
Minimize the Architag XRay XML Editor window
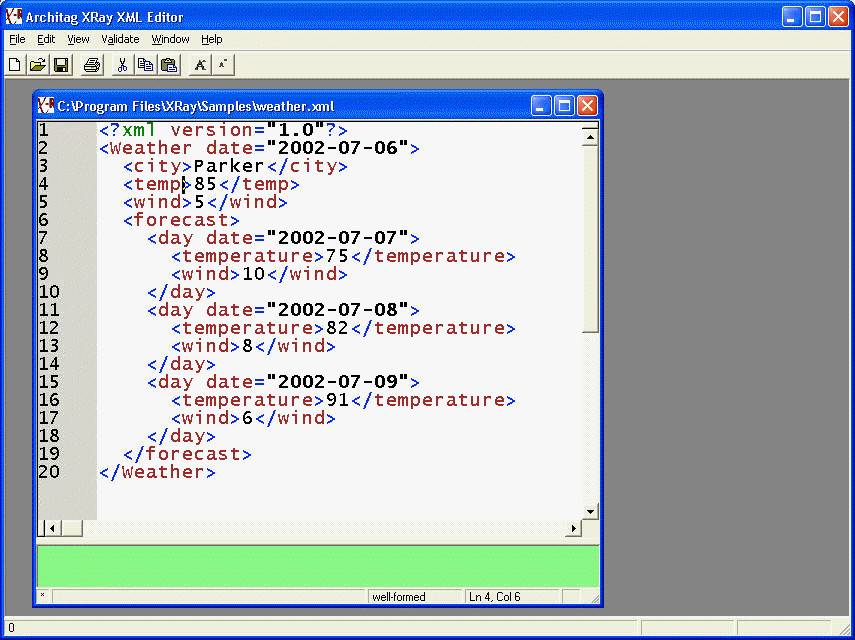point(792,17)
